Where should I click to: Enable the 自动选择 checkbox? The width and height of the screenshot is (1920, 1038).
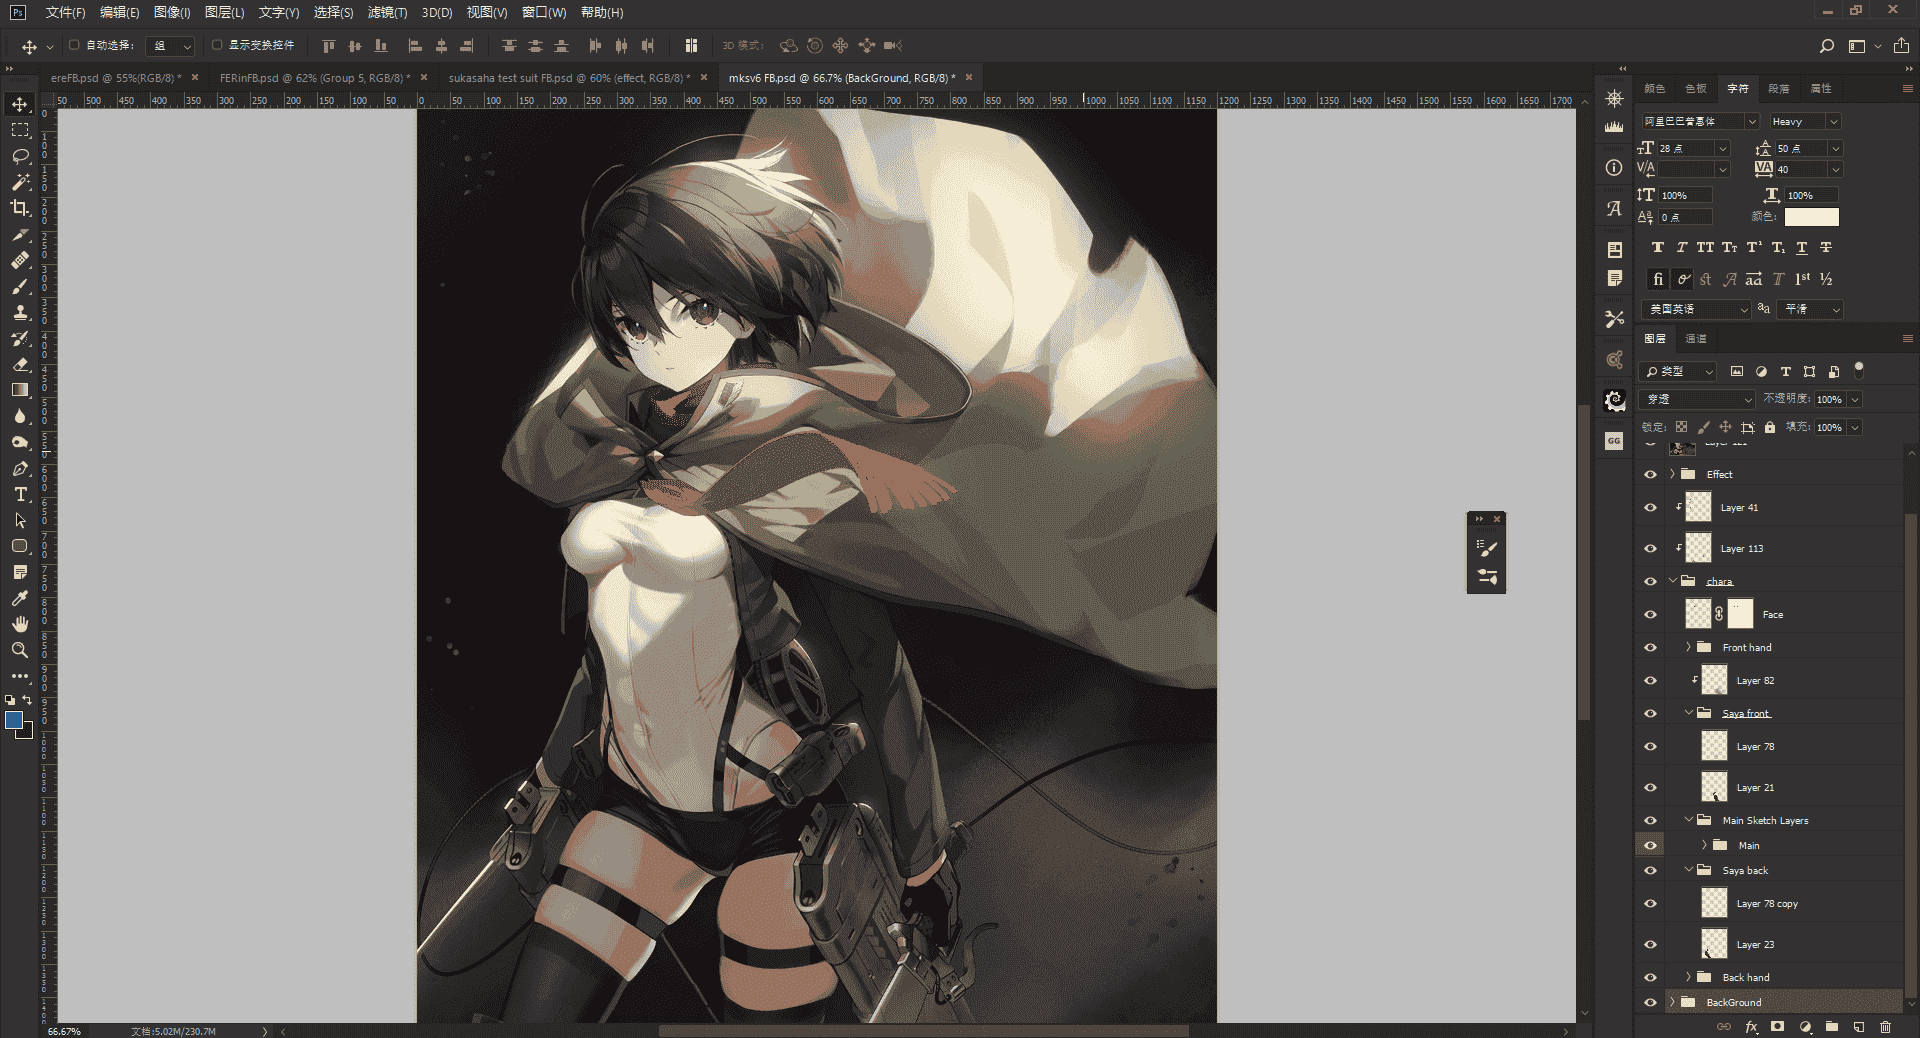coord(74,45)
